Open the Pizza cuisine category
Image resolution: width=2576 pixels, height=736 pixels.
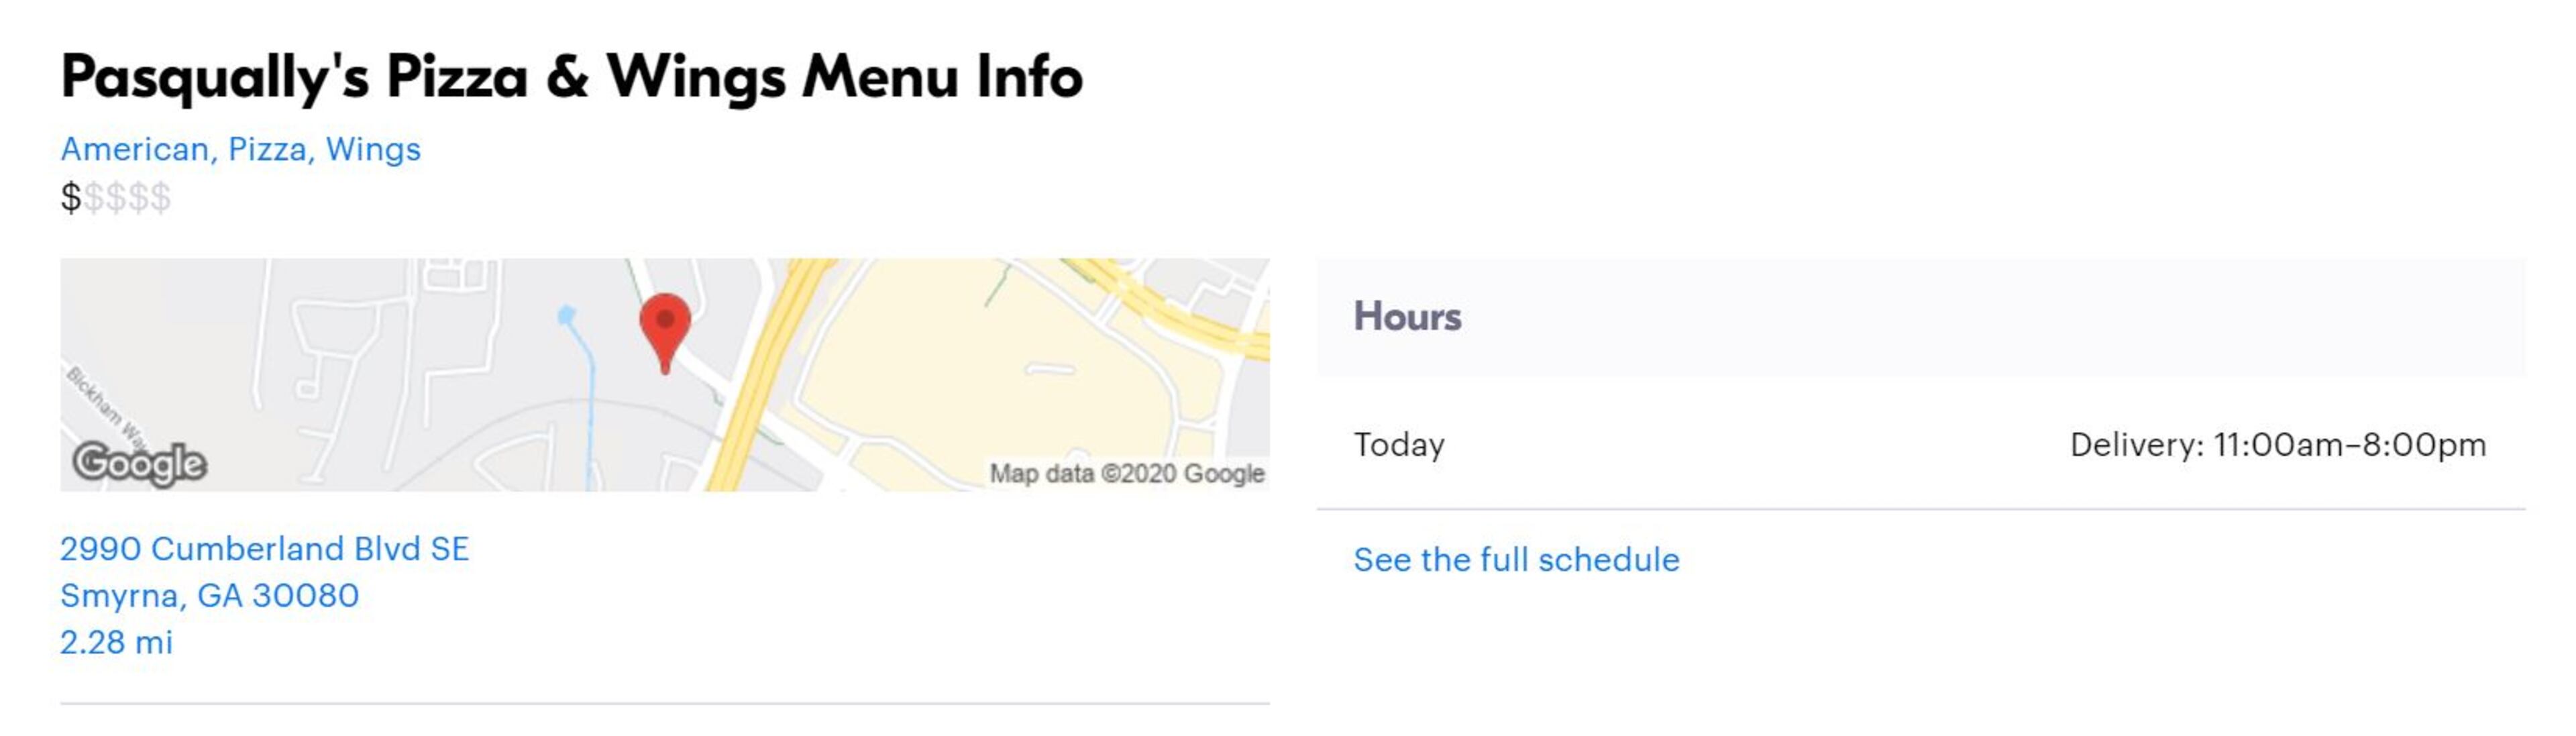point(268,148)
